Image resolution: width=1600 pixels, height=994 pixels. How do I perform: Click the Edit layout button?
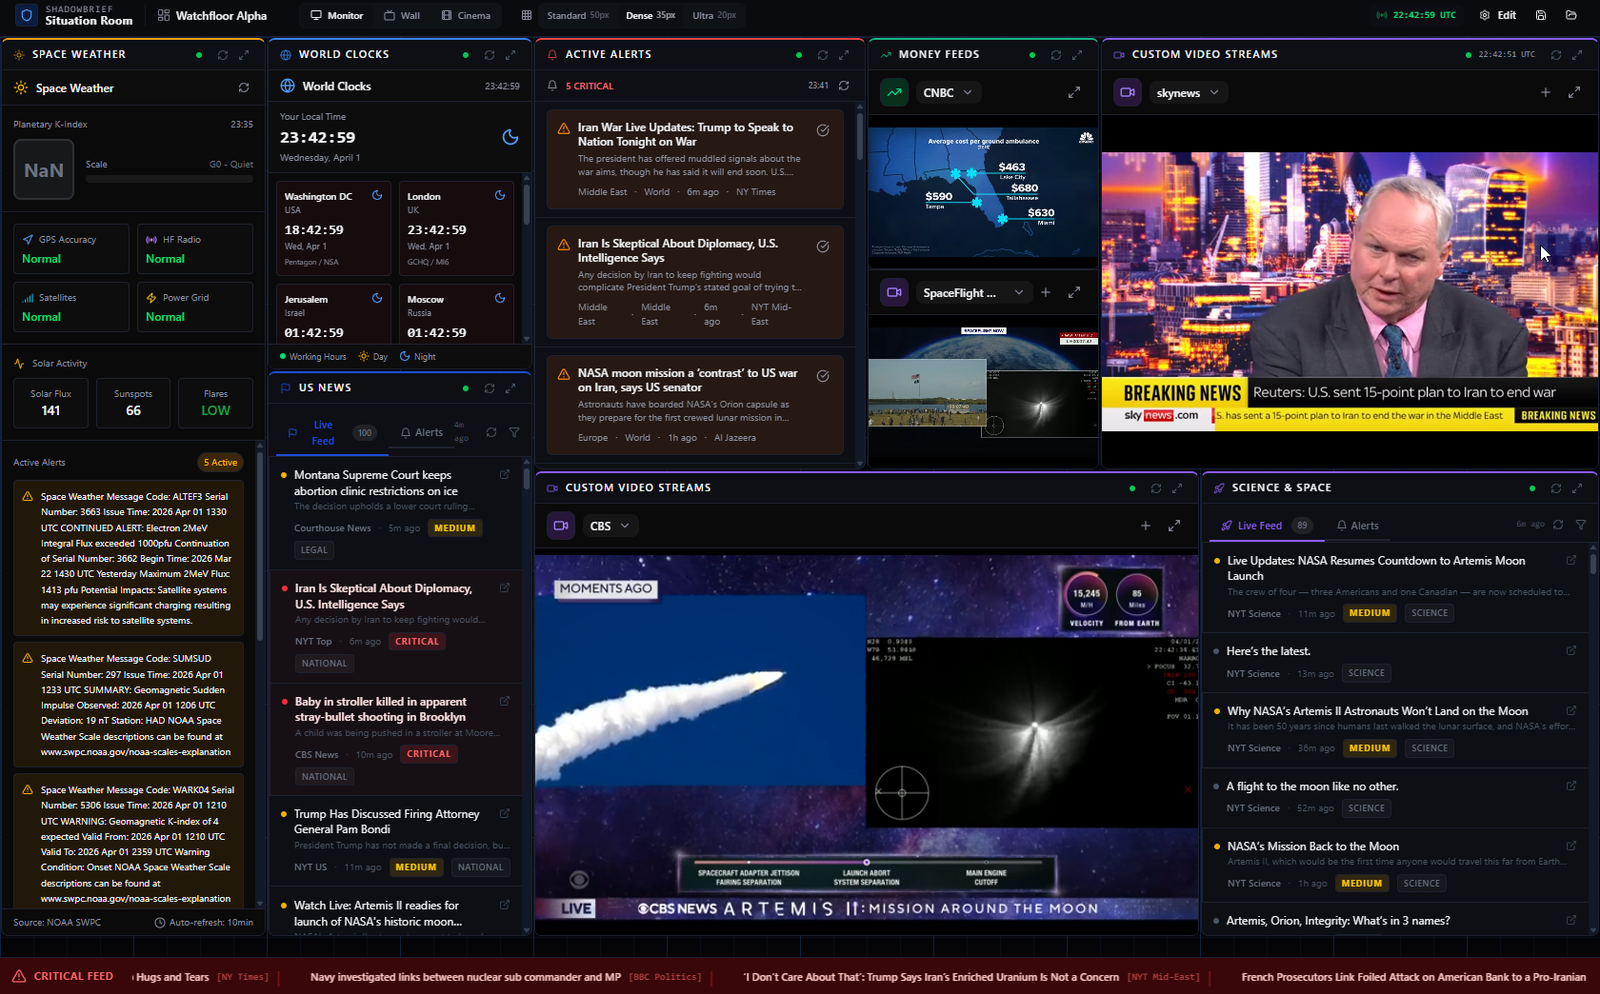coord(1498,15)
